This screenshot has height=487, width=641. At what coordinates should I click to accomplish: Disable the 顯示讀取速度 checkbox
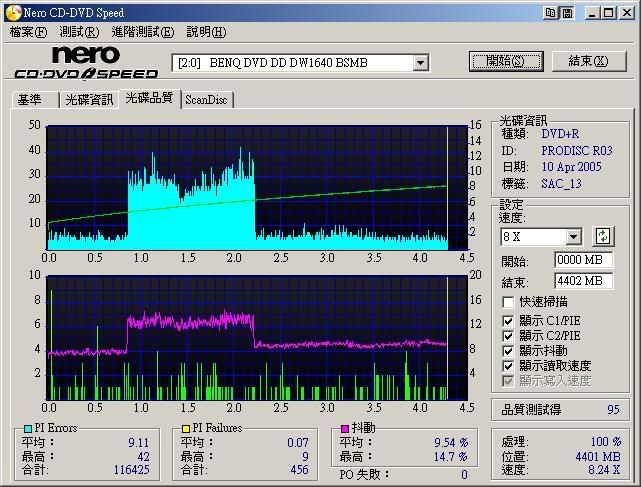tap(509, 366)
